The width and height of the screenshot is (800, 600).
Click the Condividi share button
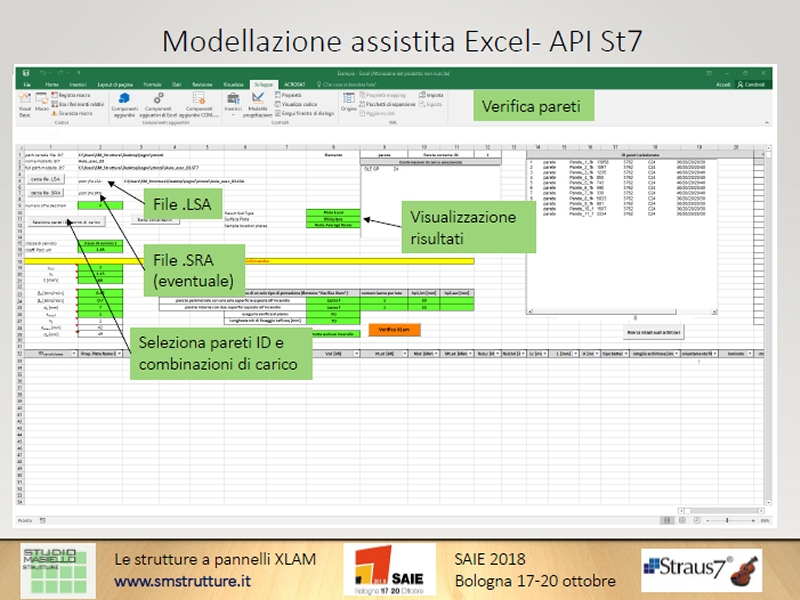[x=753, y=86]
